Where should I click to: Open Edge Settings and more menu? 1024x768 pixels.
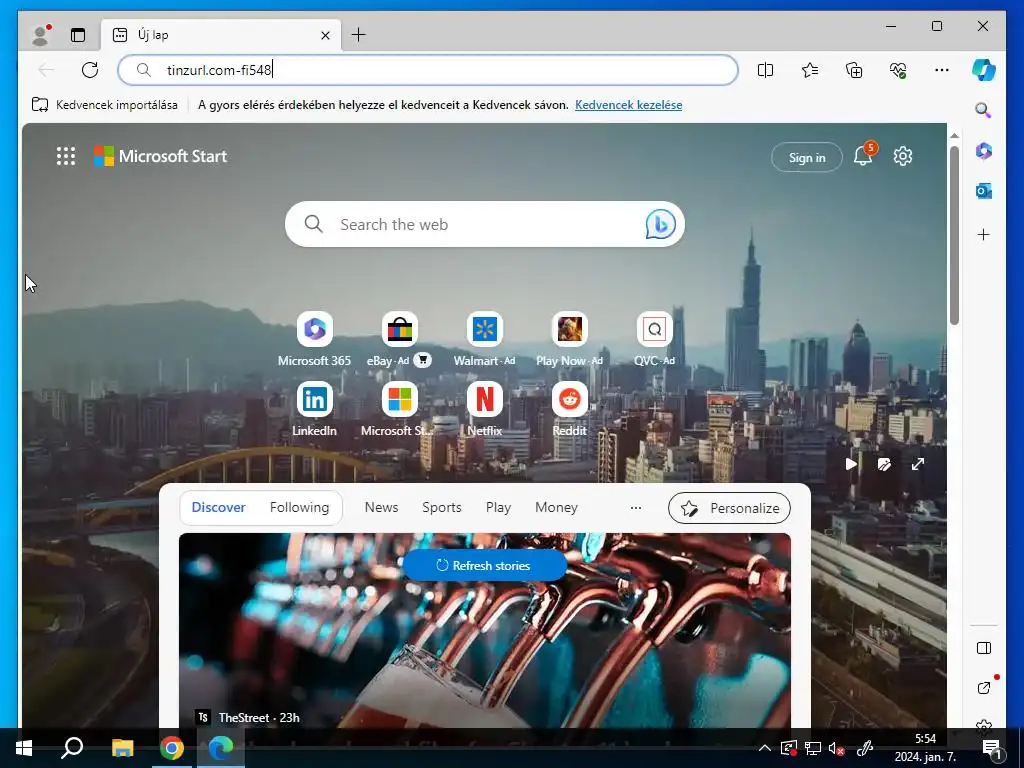(x=942, y=70)
